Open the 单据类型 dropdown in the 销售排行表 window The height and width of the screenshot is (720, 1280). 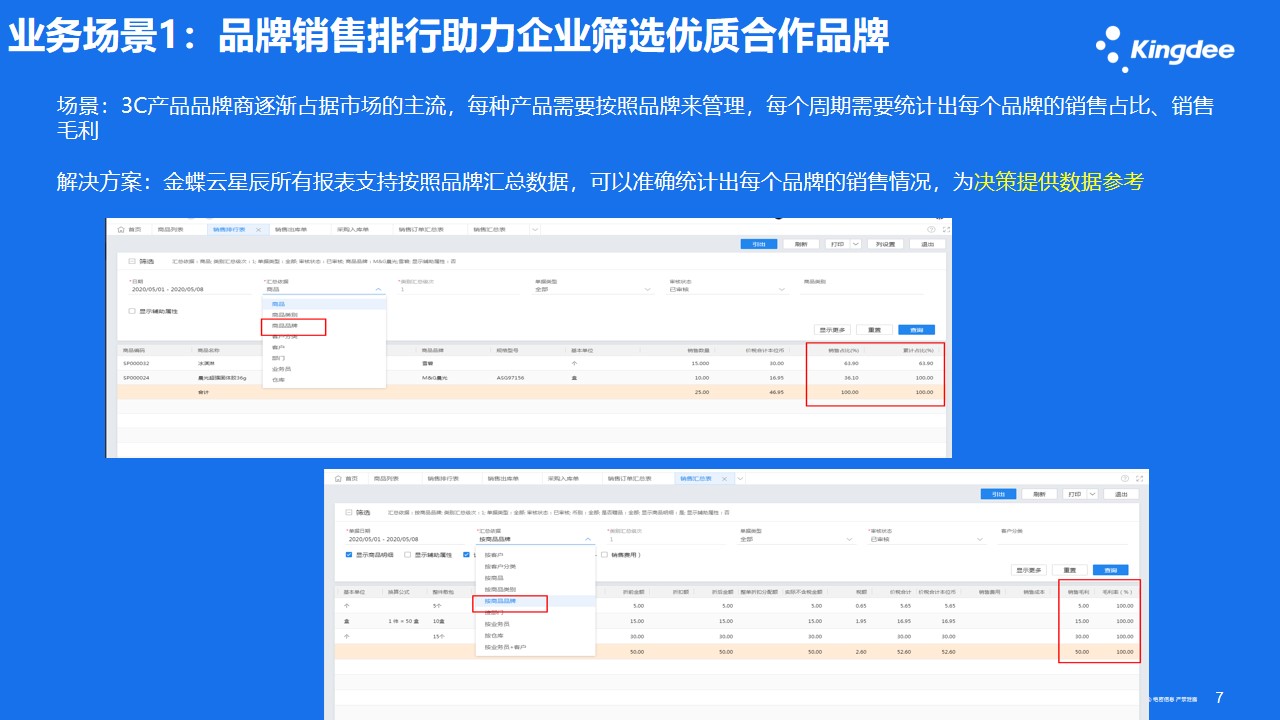[595, 290]
